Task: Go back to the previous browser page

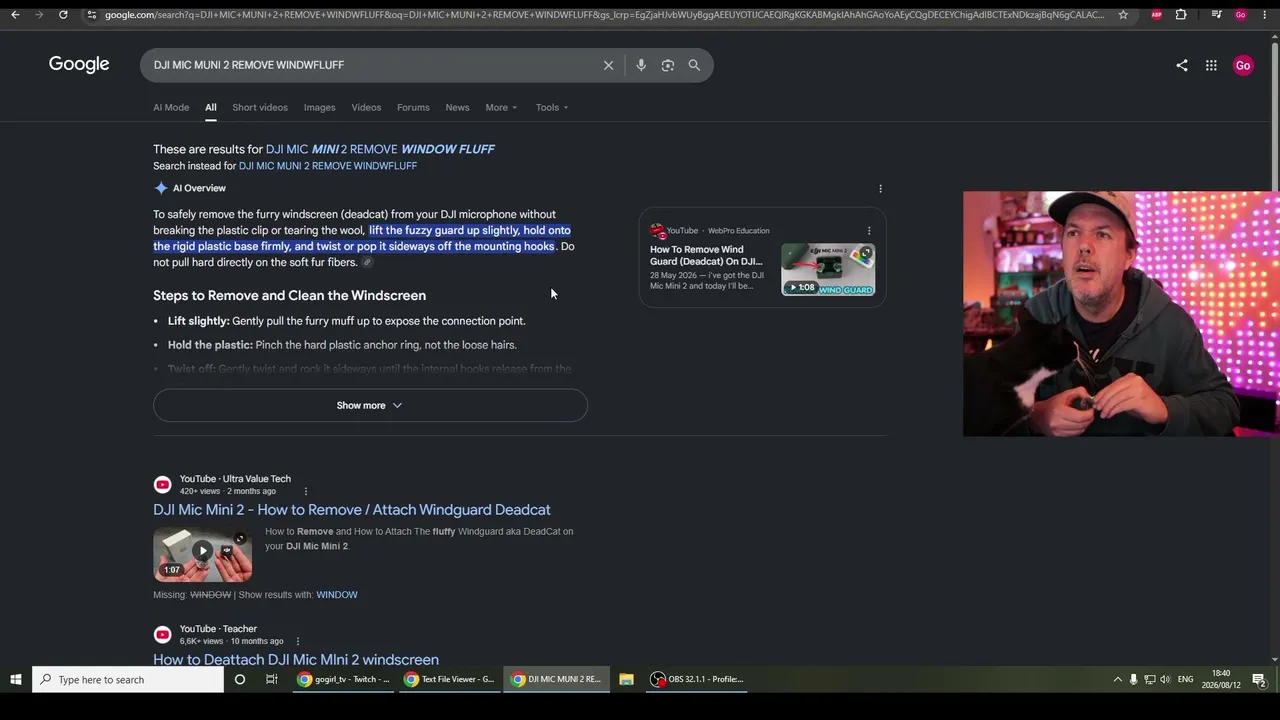Action: pyautogui.click(x=15, y=15)
